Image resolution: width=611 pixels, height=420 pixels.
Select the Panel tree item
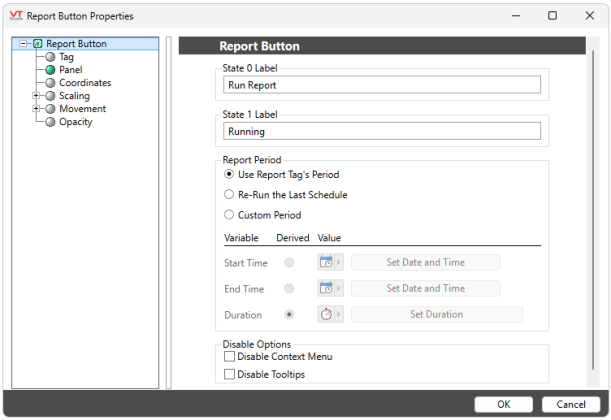(x=71, y=70)
